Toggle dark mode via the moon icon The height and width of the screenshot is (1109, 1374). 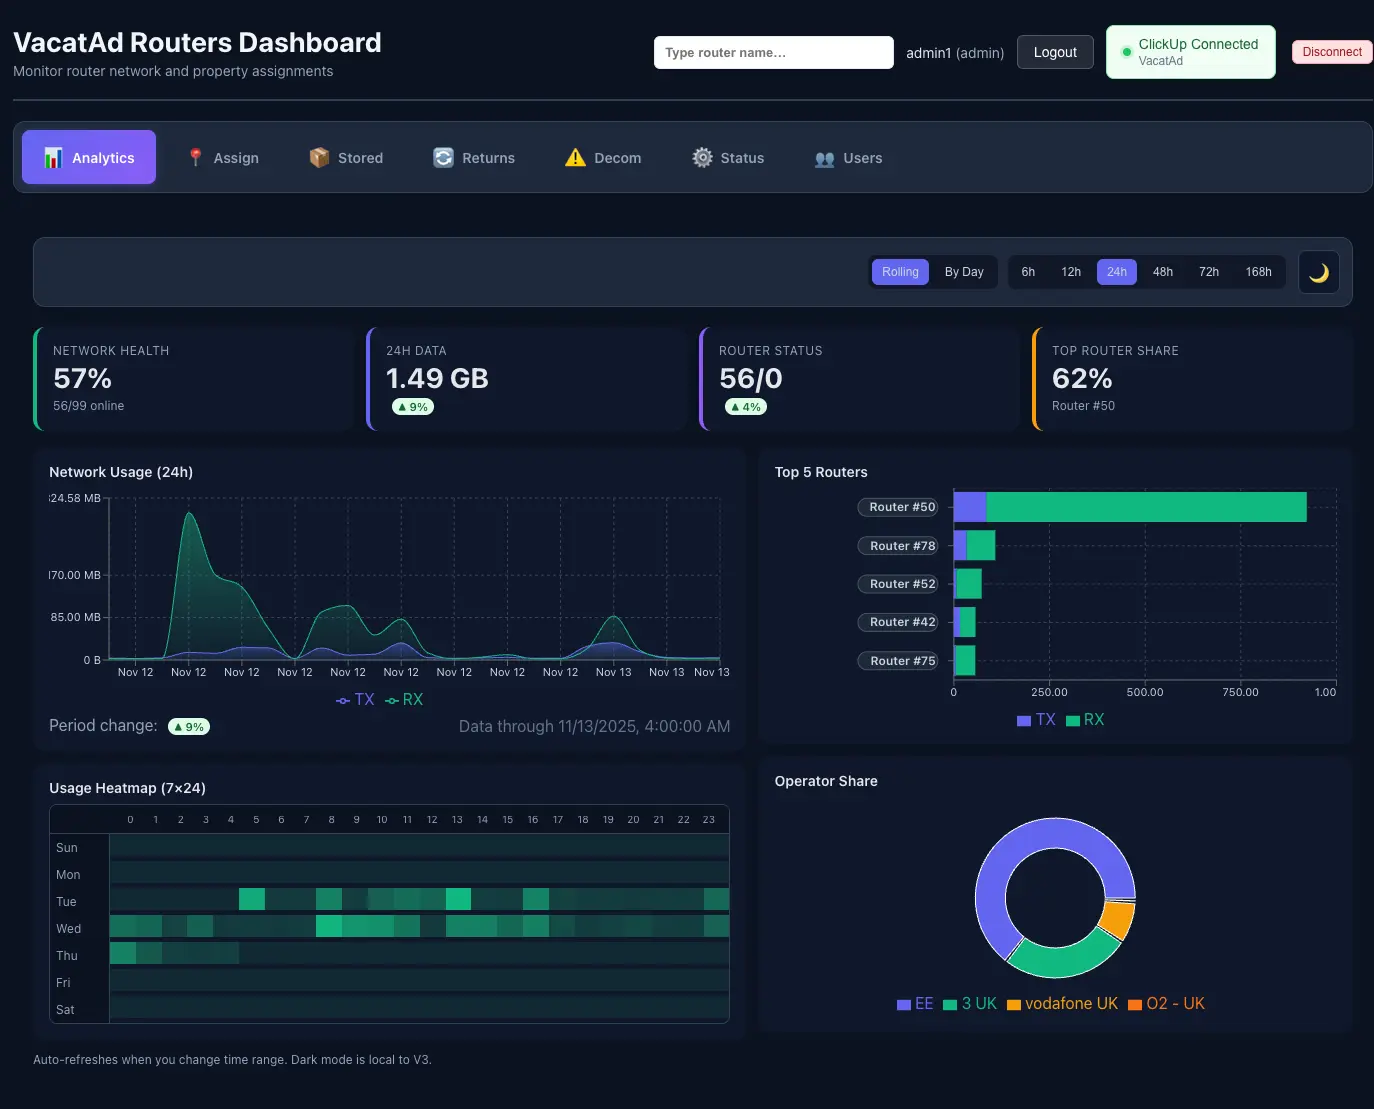pos(1318,271)
